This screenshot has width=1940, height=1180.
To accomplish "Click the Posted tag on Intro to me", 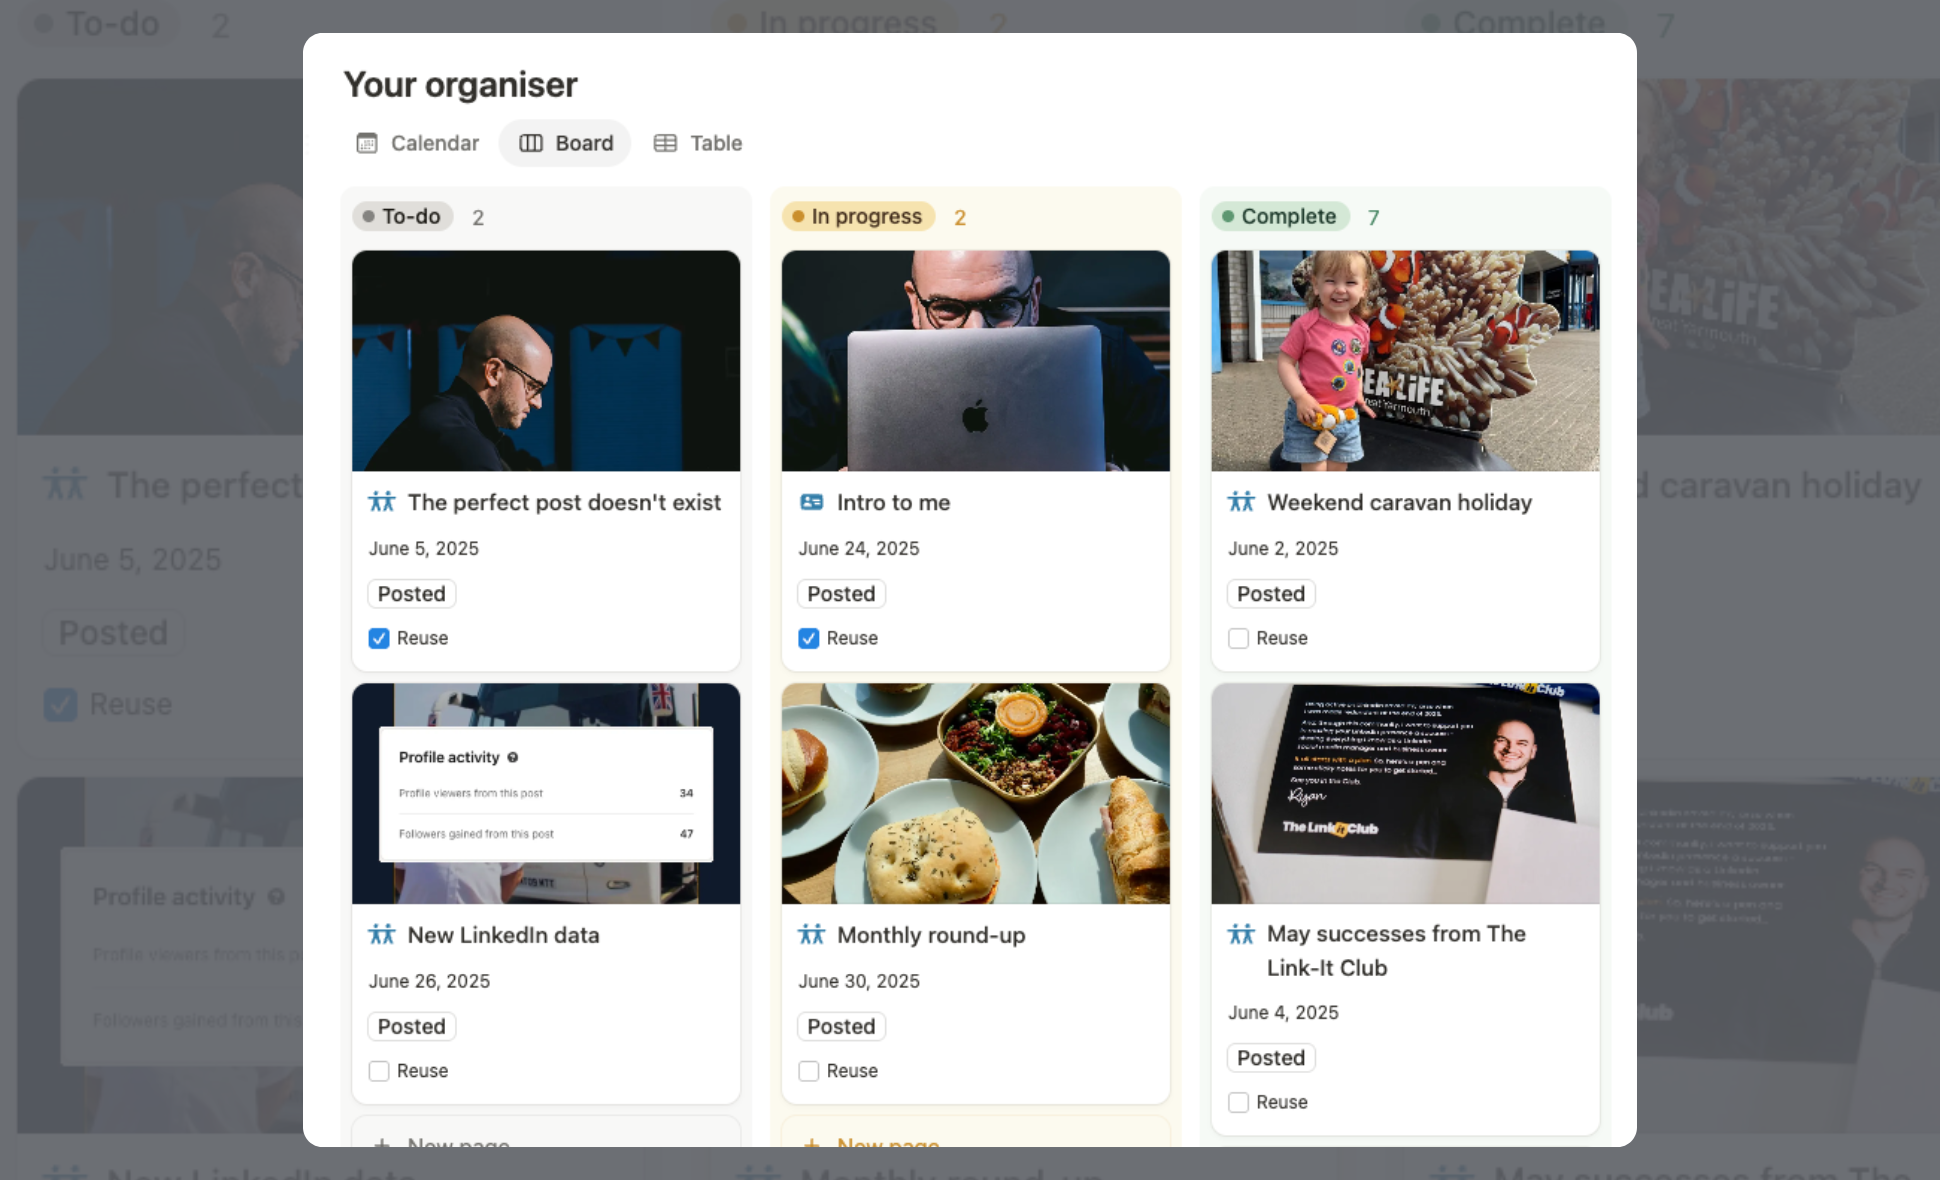I will (841, 594).
